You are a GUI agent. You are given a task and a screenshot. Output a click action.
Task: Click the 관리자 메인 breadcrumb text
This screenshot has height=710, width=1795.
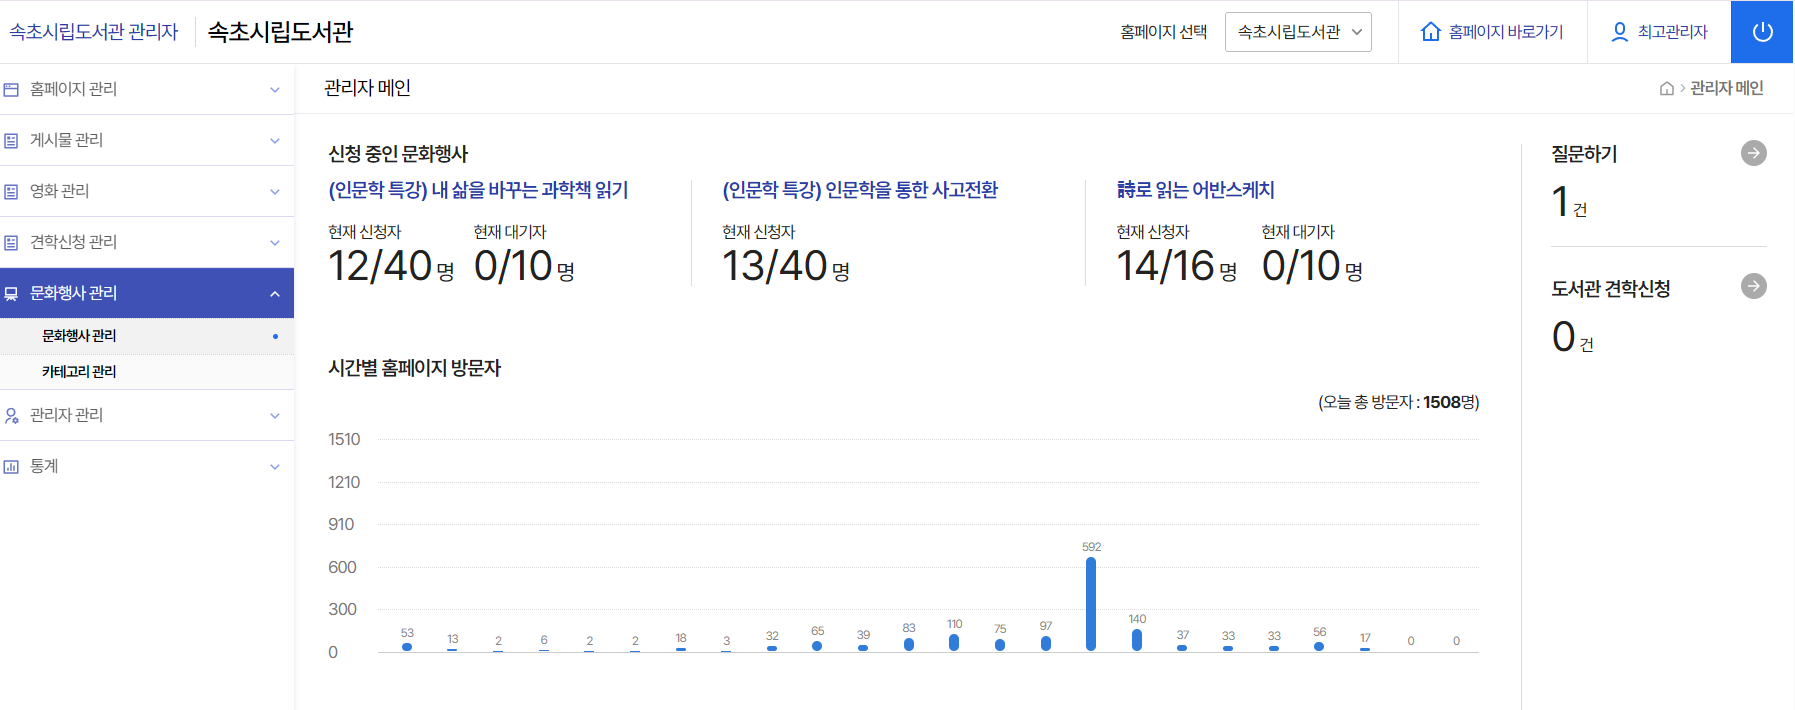click(1727, 88)
